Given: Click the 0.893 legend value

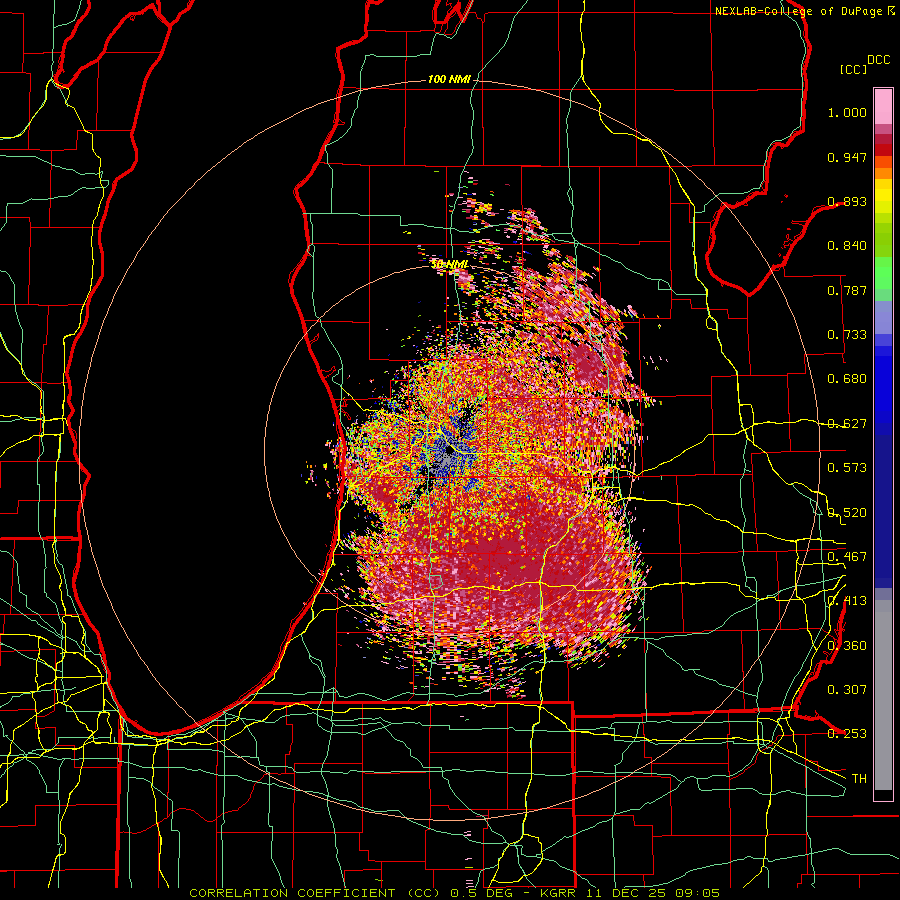Looking at the screenshot, I should coord(847,201).
